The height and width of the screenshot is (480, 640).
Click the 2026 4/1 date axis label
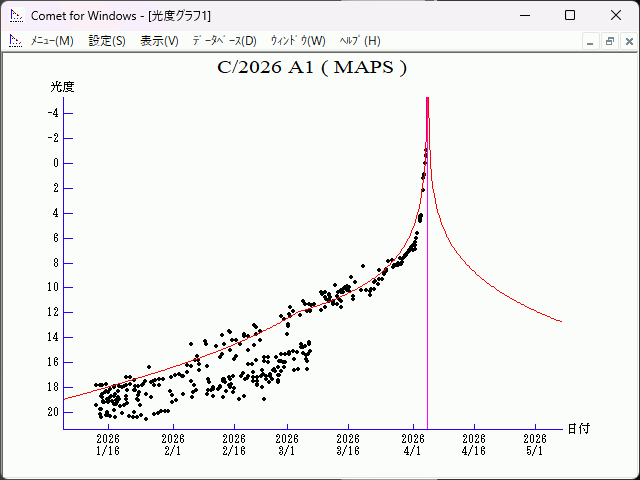click(x=413, y=444)
